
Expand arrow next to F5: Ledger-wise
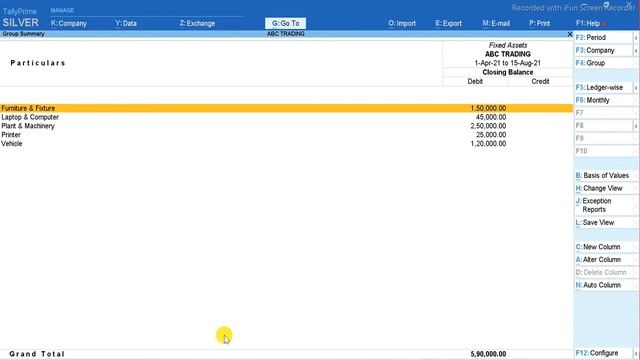636,87
